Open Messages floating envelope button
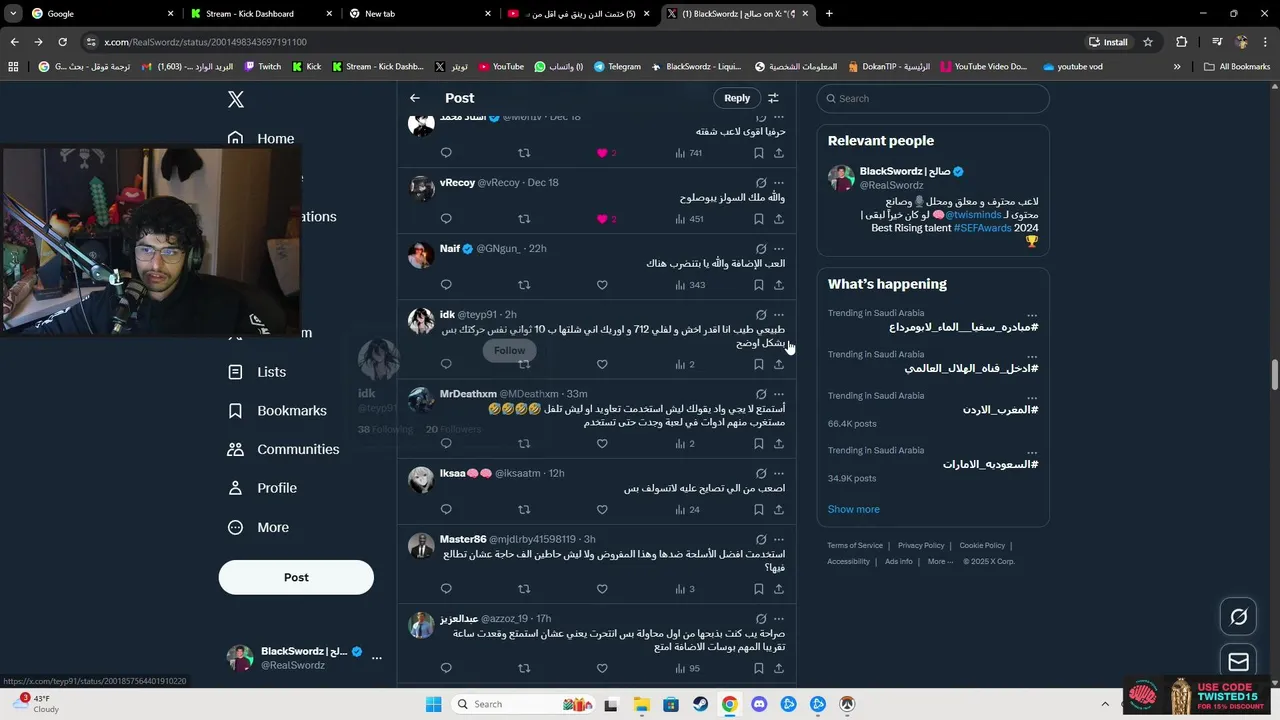Screen dimensions: 1280x720 click(x=1238, y=661)
